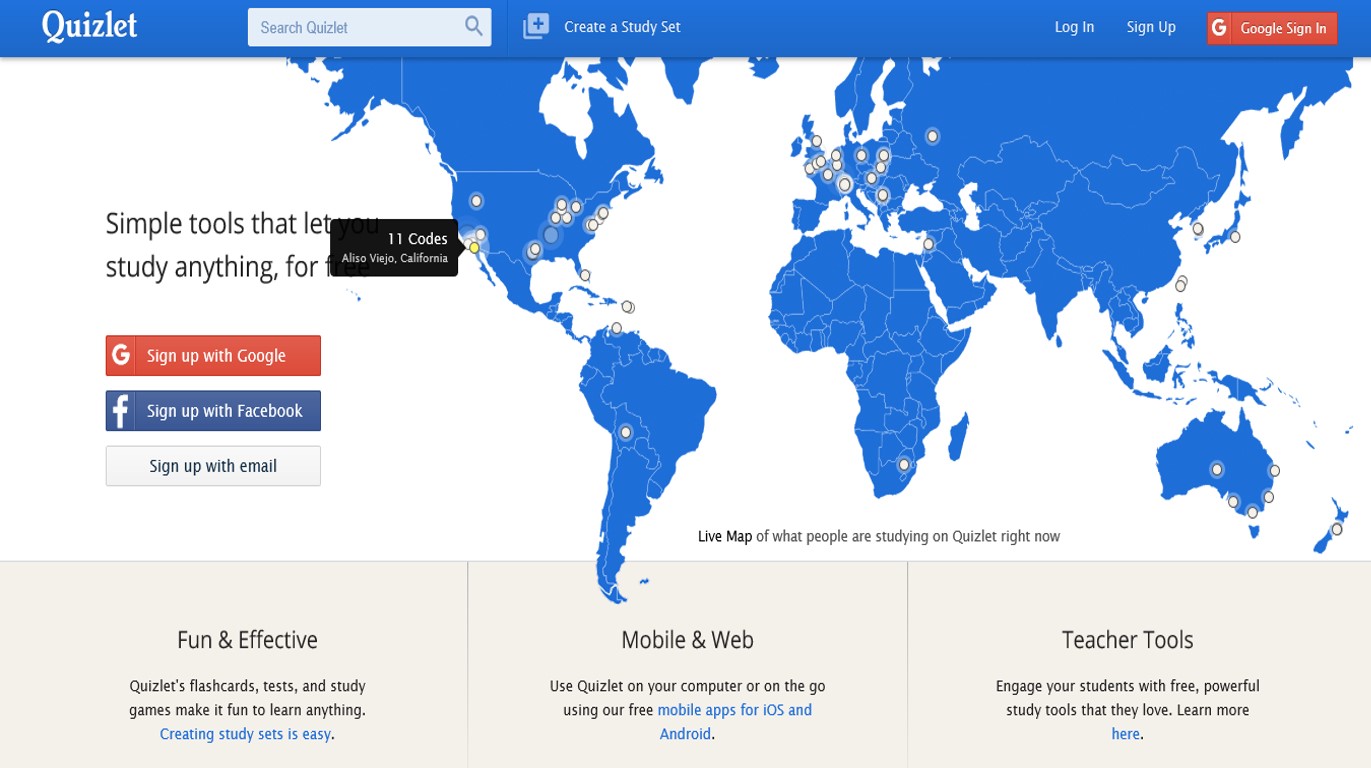Focus the Search Quizlet field
The height and width of the screenshot is (768, 1371).
pos(369,27)
